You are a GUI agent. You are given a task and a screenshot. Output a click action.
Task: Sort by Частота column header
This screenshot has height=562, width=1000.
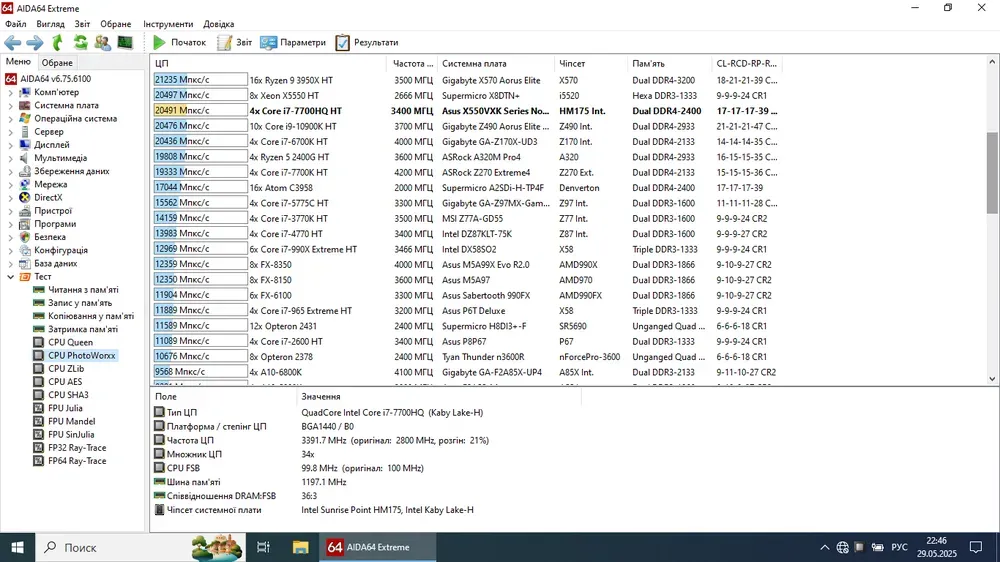[x=413, y=63]
